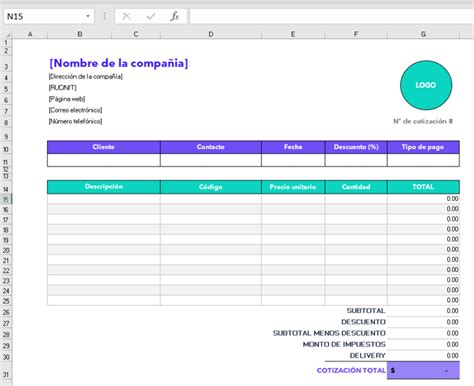The width and height of the screenshot is (474, 386).
Task: Click the Fecha header cell
Action: [293, 147]
